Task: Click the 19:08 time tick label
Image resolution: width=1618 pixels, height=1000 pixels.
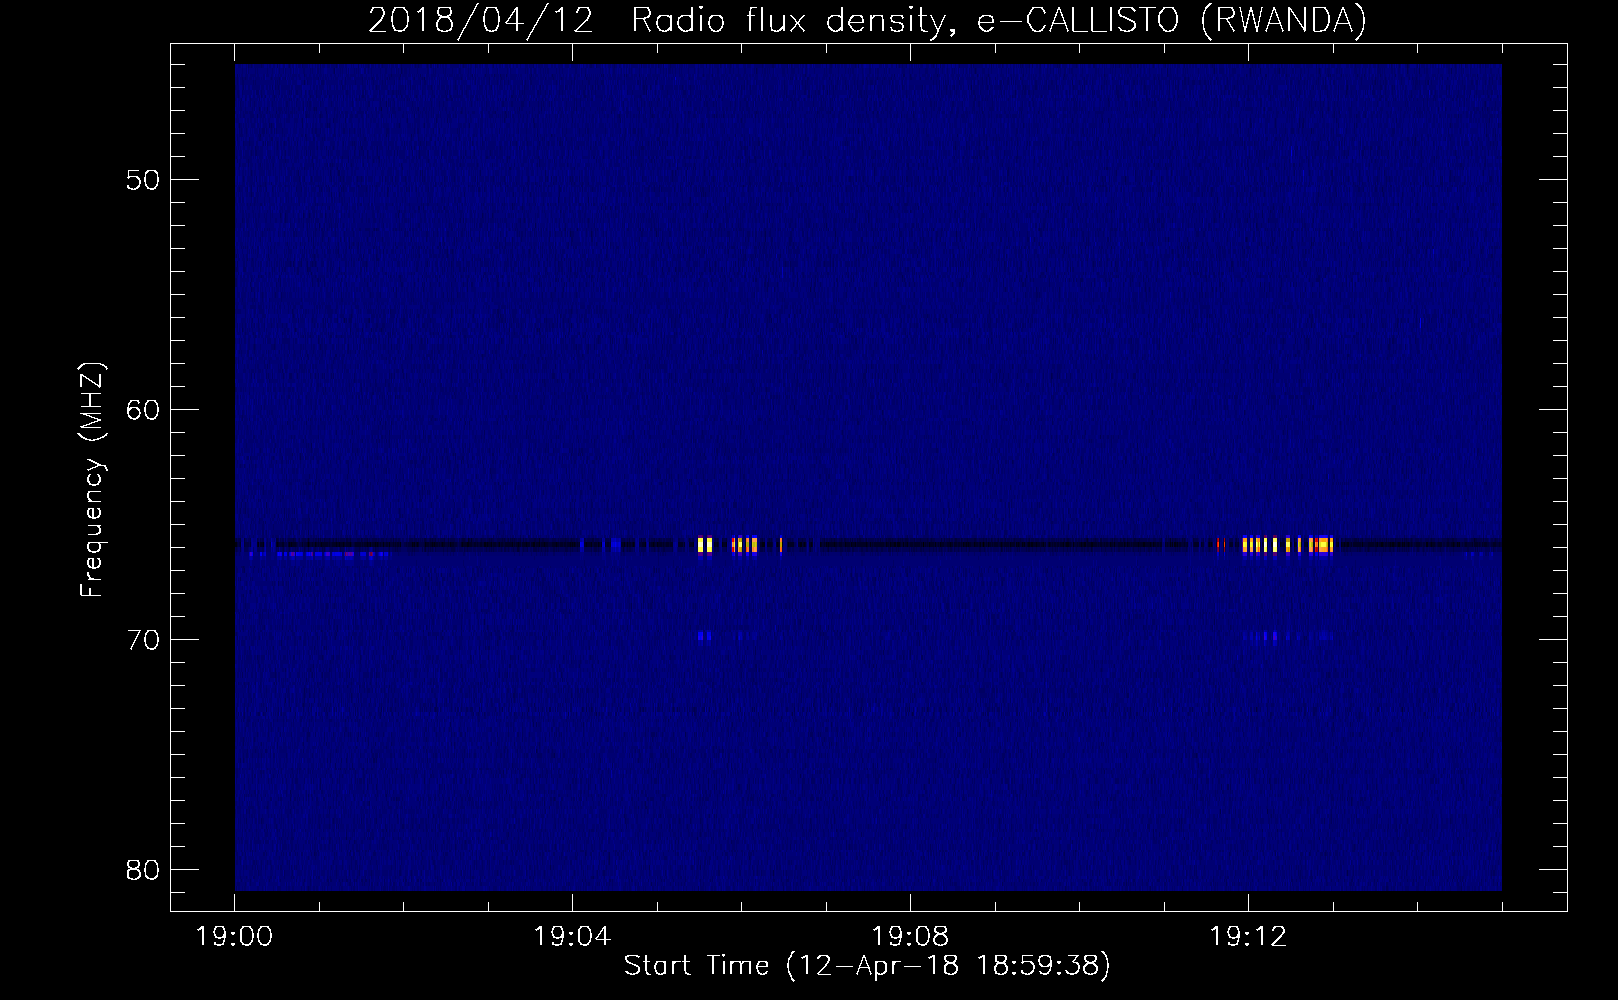Action: point(910,937)
